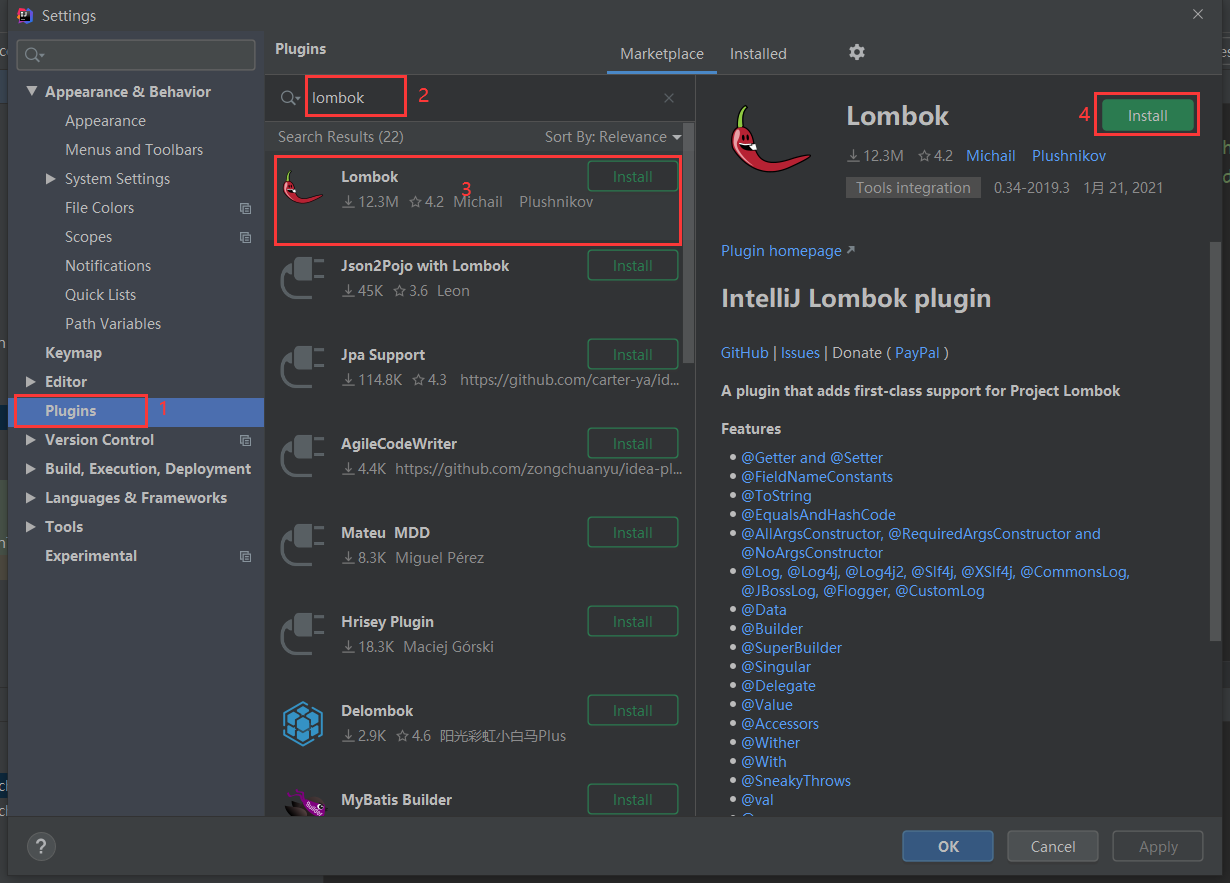Screen dimensions: 1230x883
Task: Open the GitHub link
Action: tap(745, 353)
